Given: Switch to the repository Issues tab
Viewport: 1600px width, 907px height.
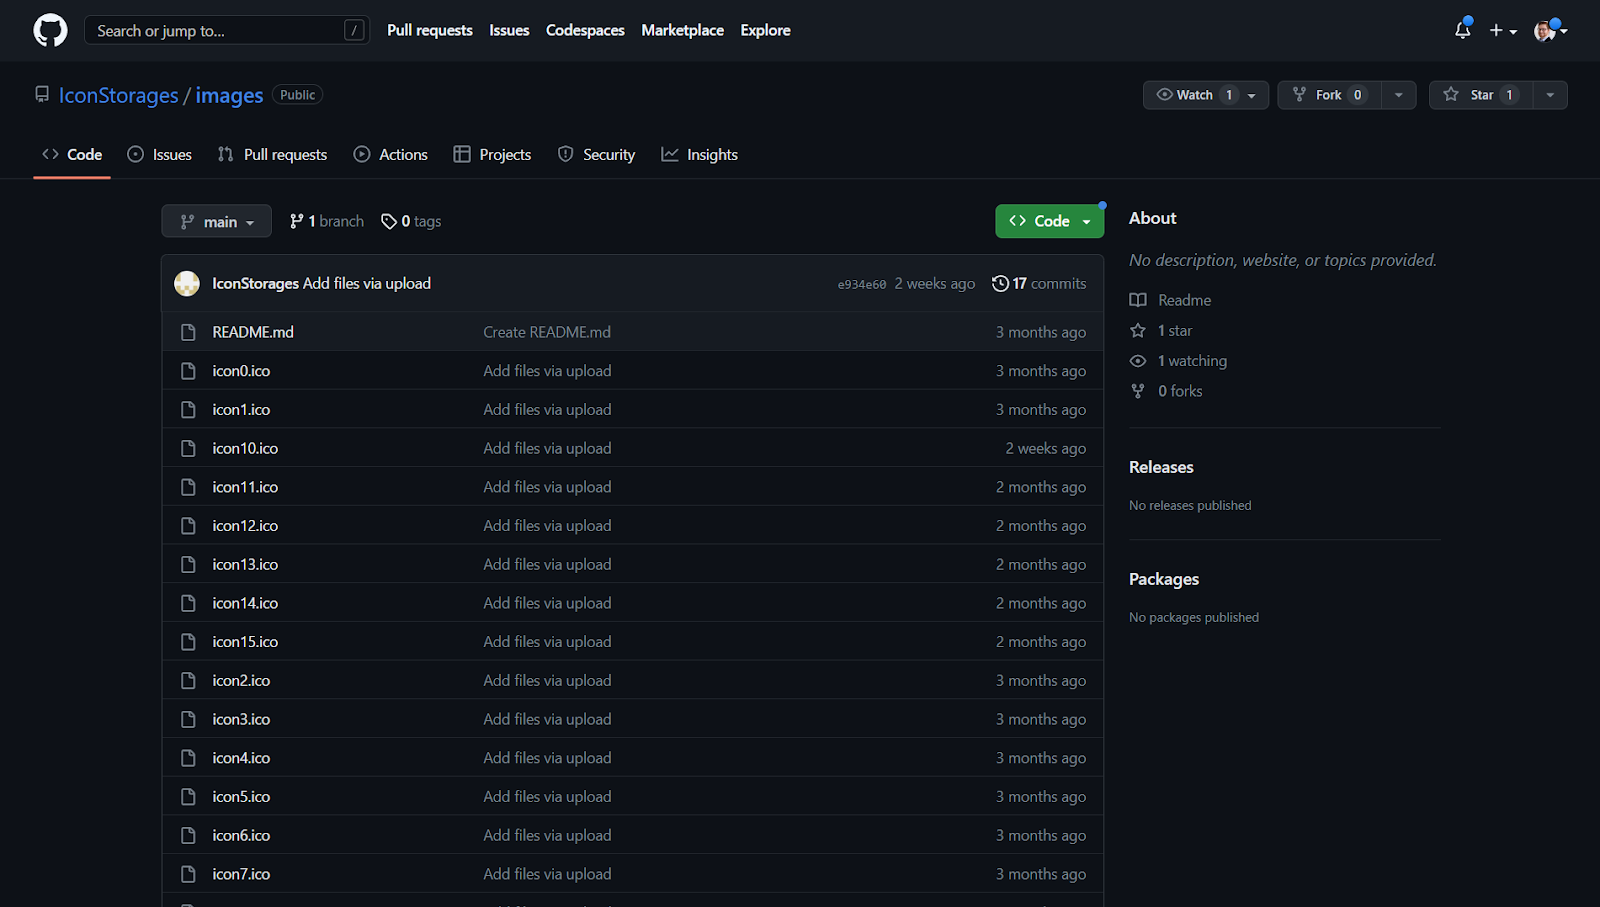Looking at the screenshot, I should 160,154.
